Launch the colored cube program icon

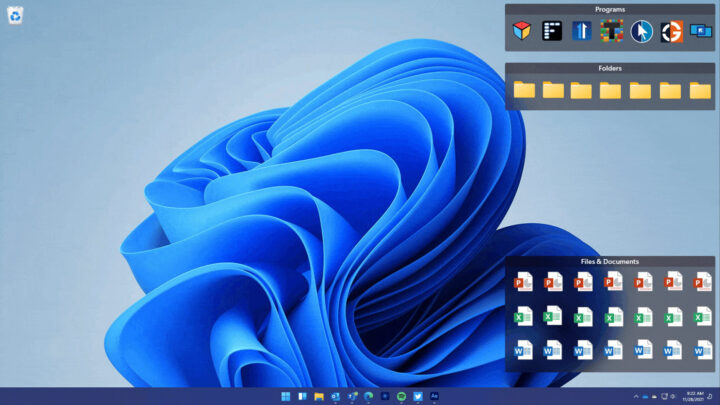click(x=522, y=31)
